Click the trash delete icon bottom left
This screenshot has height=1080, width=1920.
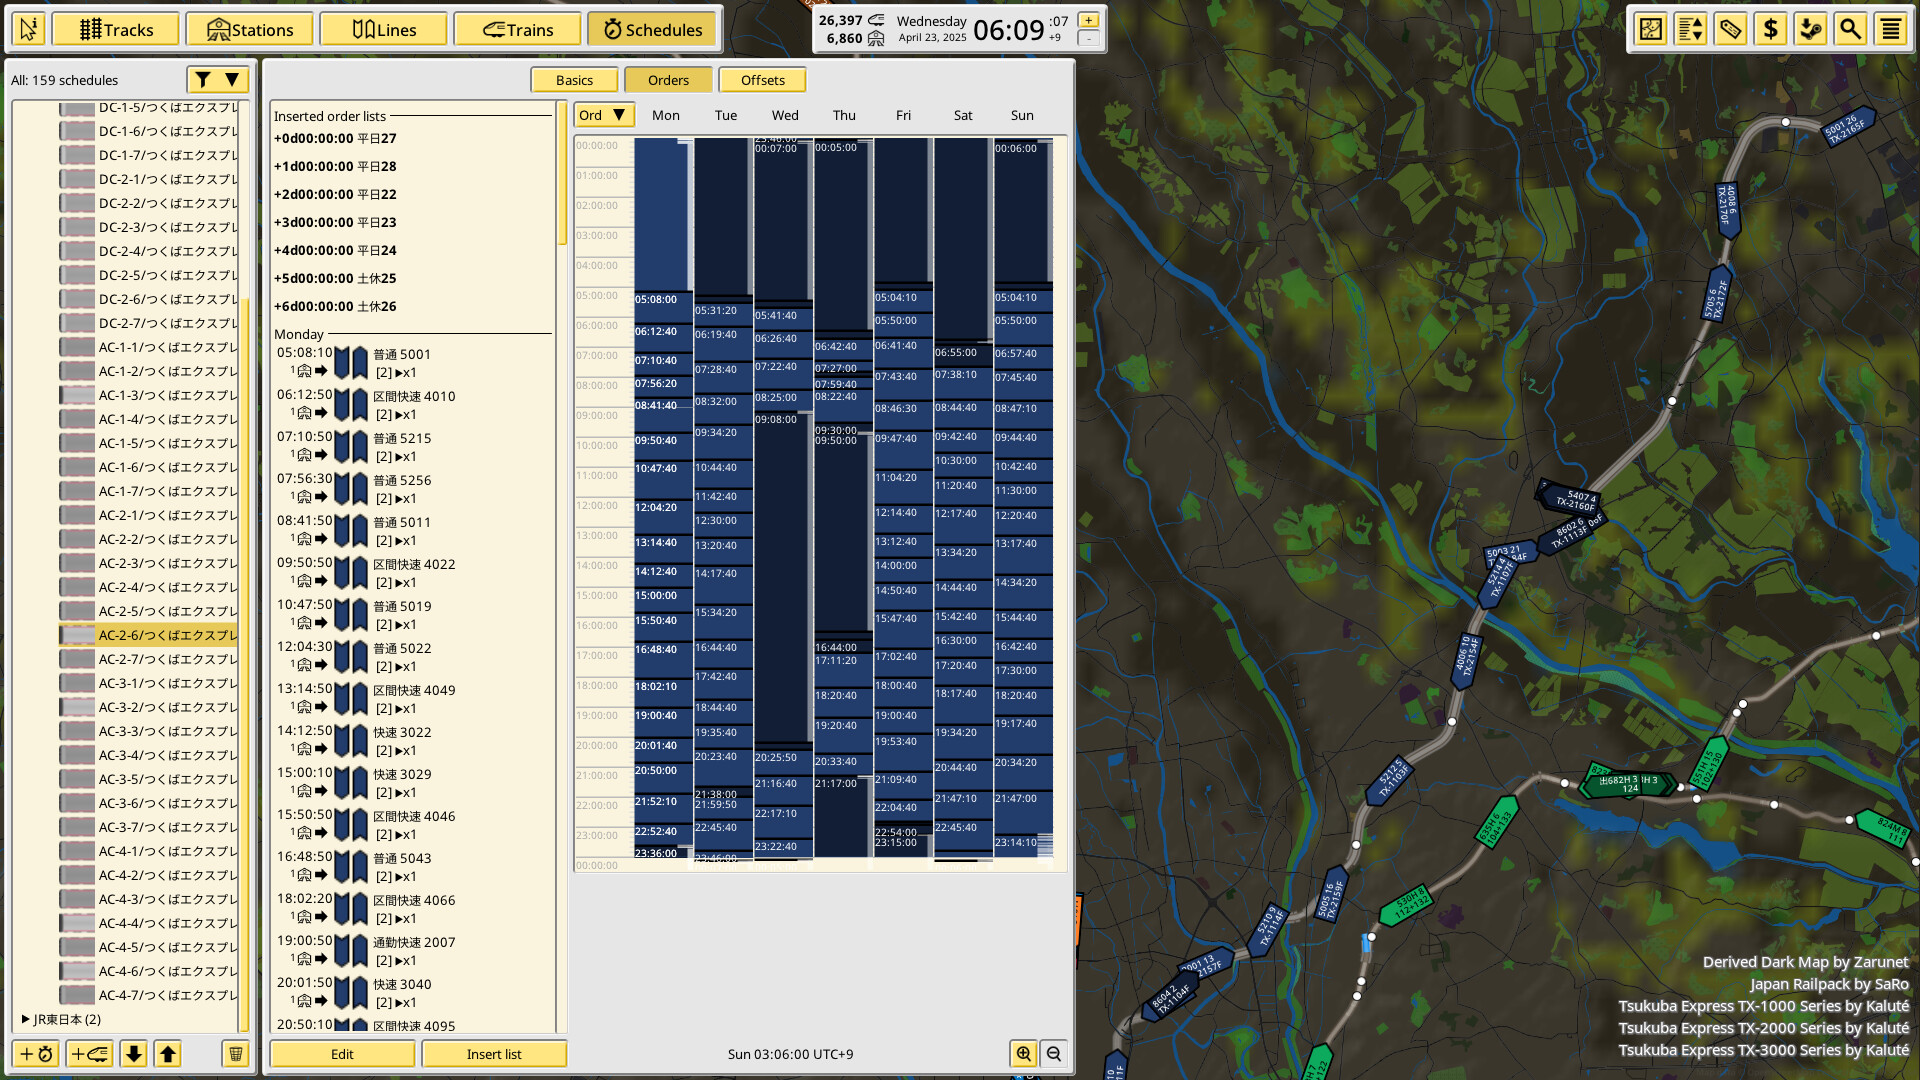pos(236,1053)
